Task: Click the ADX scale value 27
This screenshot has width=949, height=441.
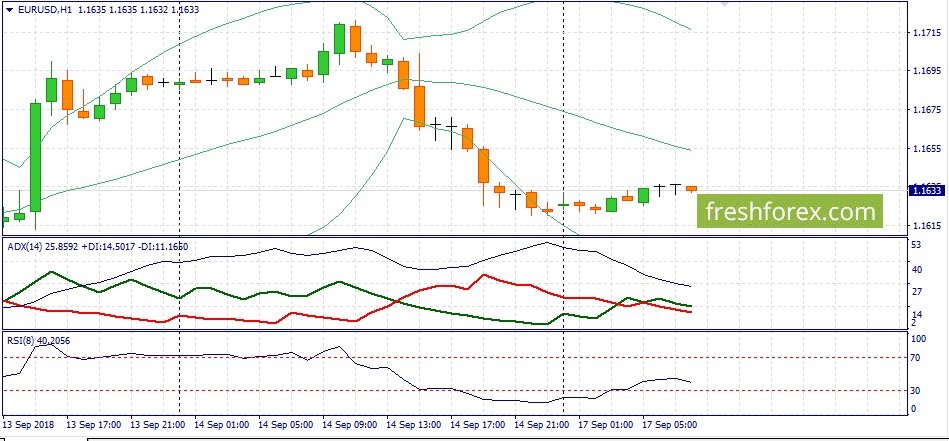Action: click(x=916, y=292)
